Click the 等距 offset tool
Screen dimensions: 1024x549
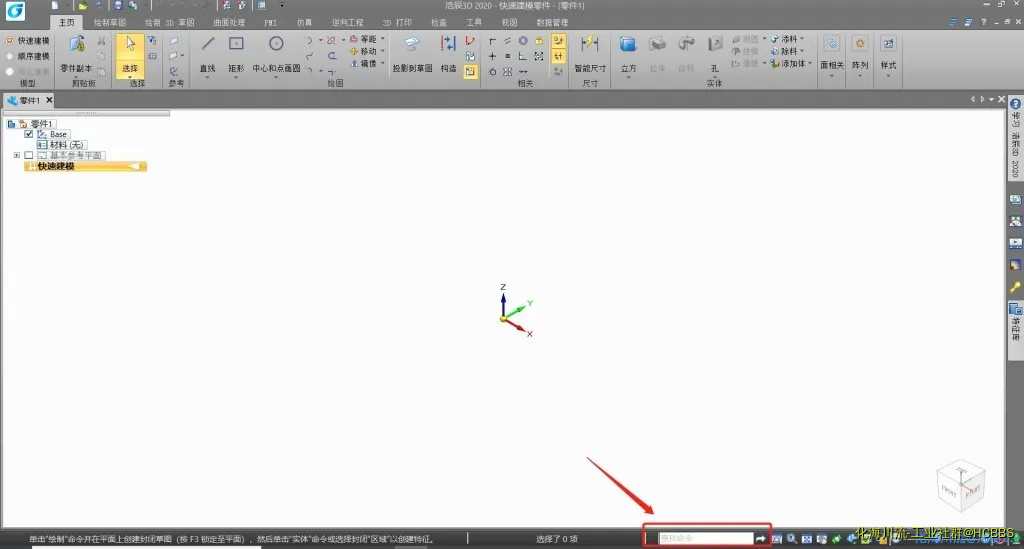(363, 39)
